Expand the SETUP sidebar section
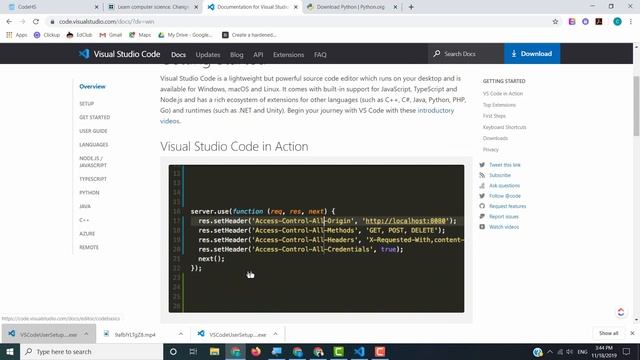 point(87,104)
